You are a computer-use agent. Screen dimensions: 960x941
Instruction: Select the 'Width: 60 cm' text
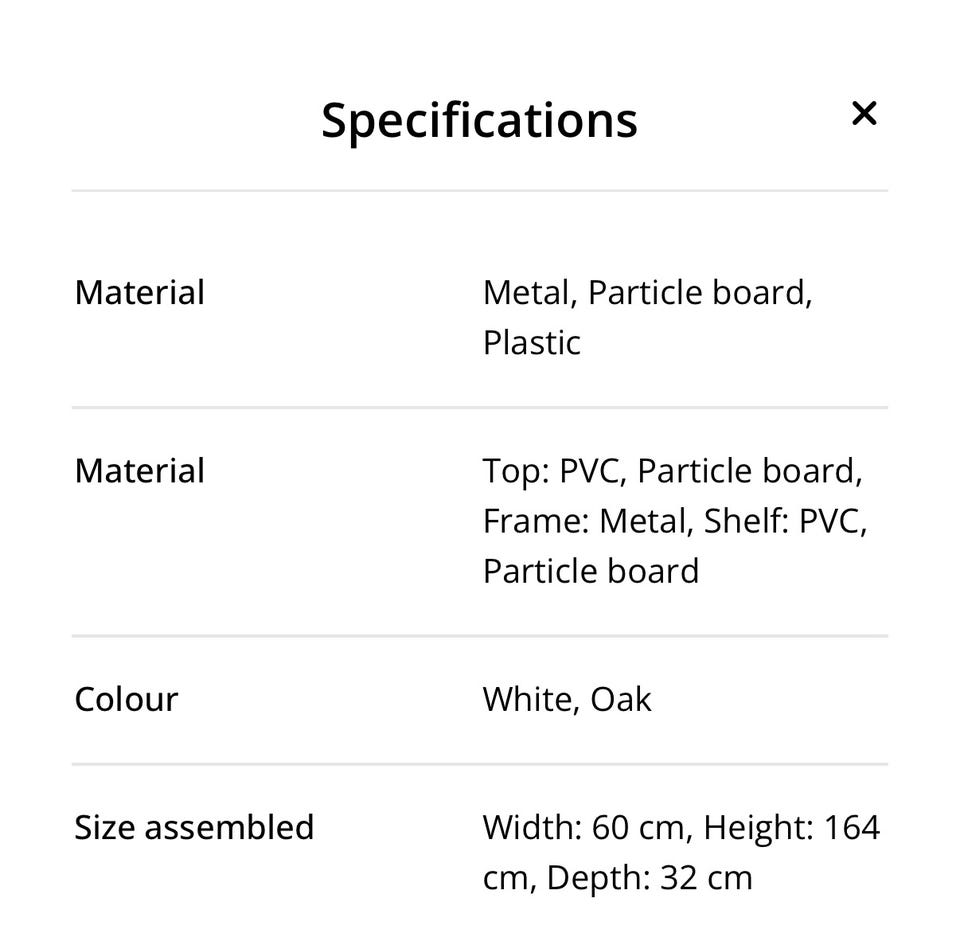click(x=583, y=828)
